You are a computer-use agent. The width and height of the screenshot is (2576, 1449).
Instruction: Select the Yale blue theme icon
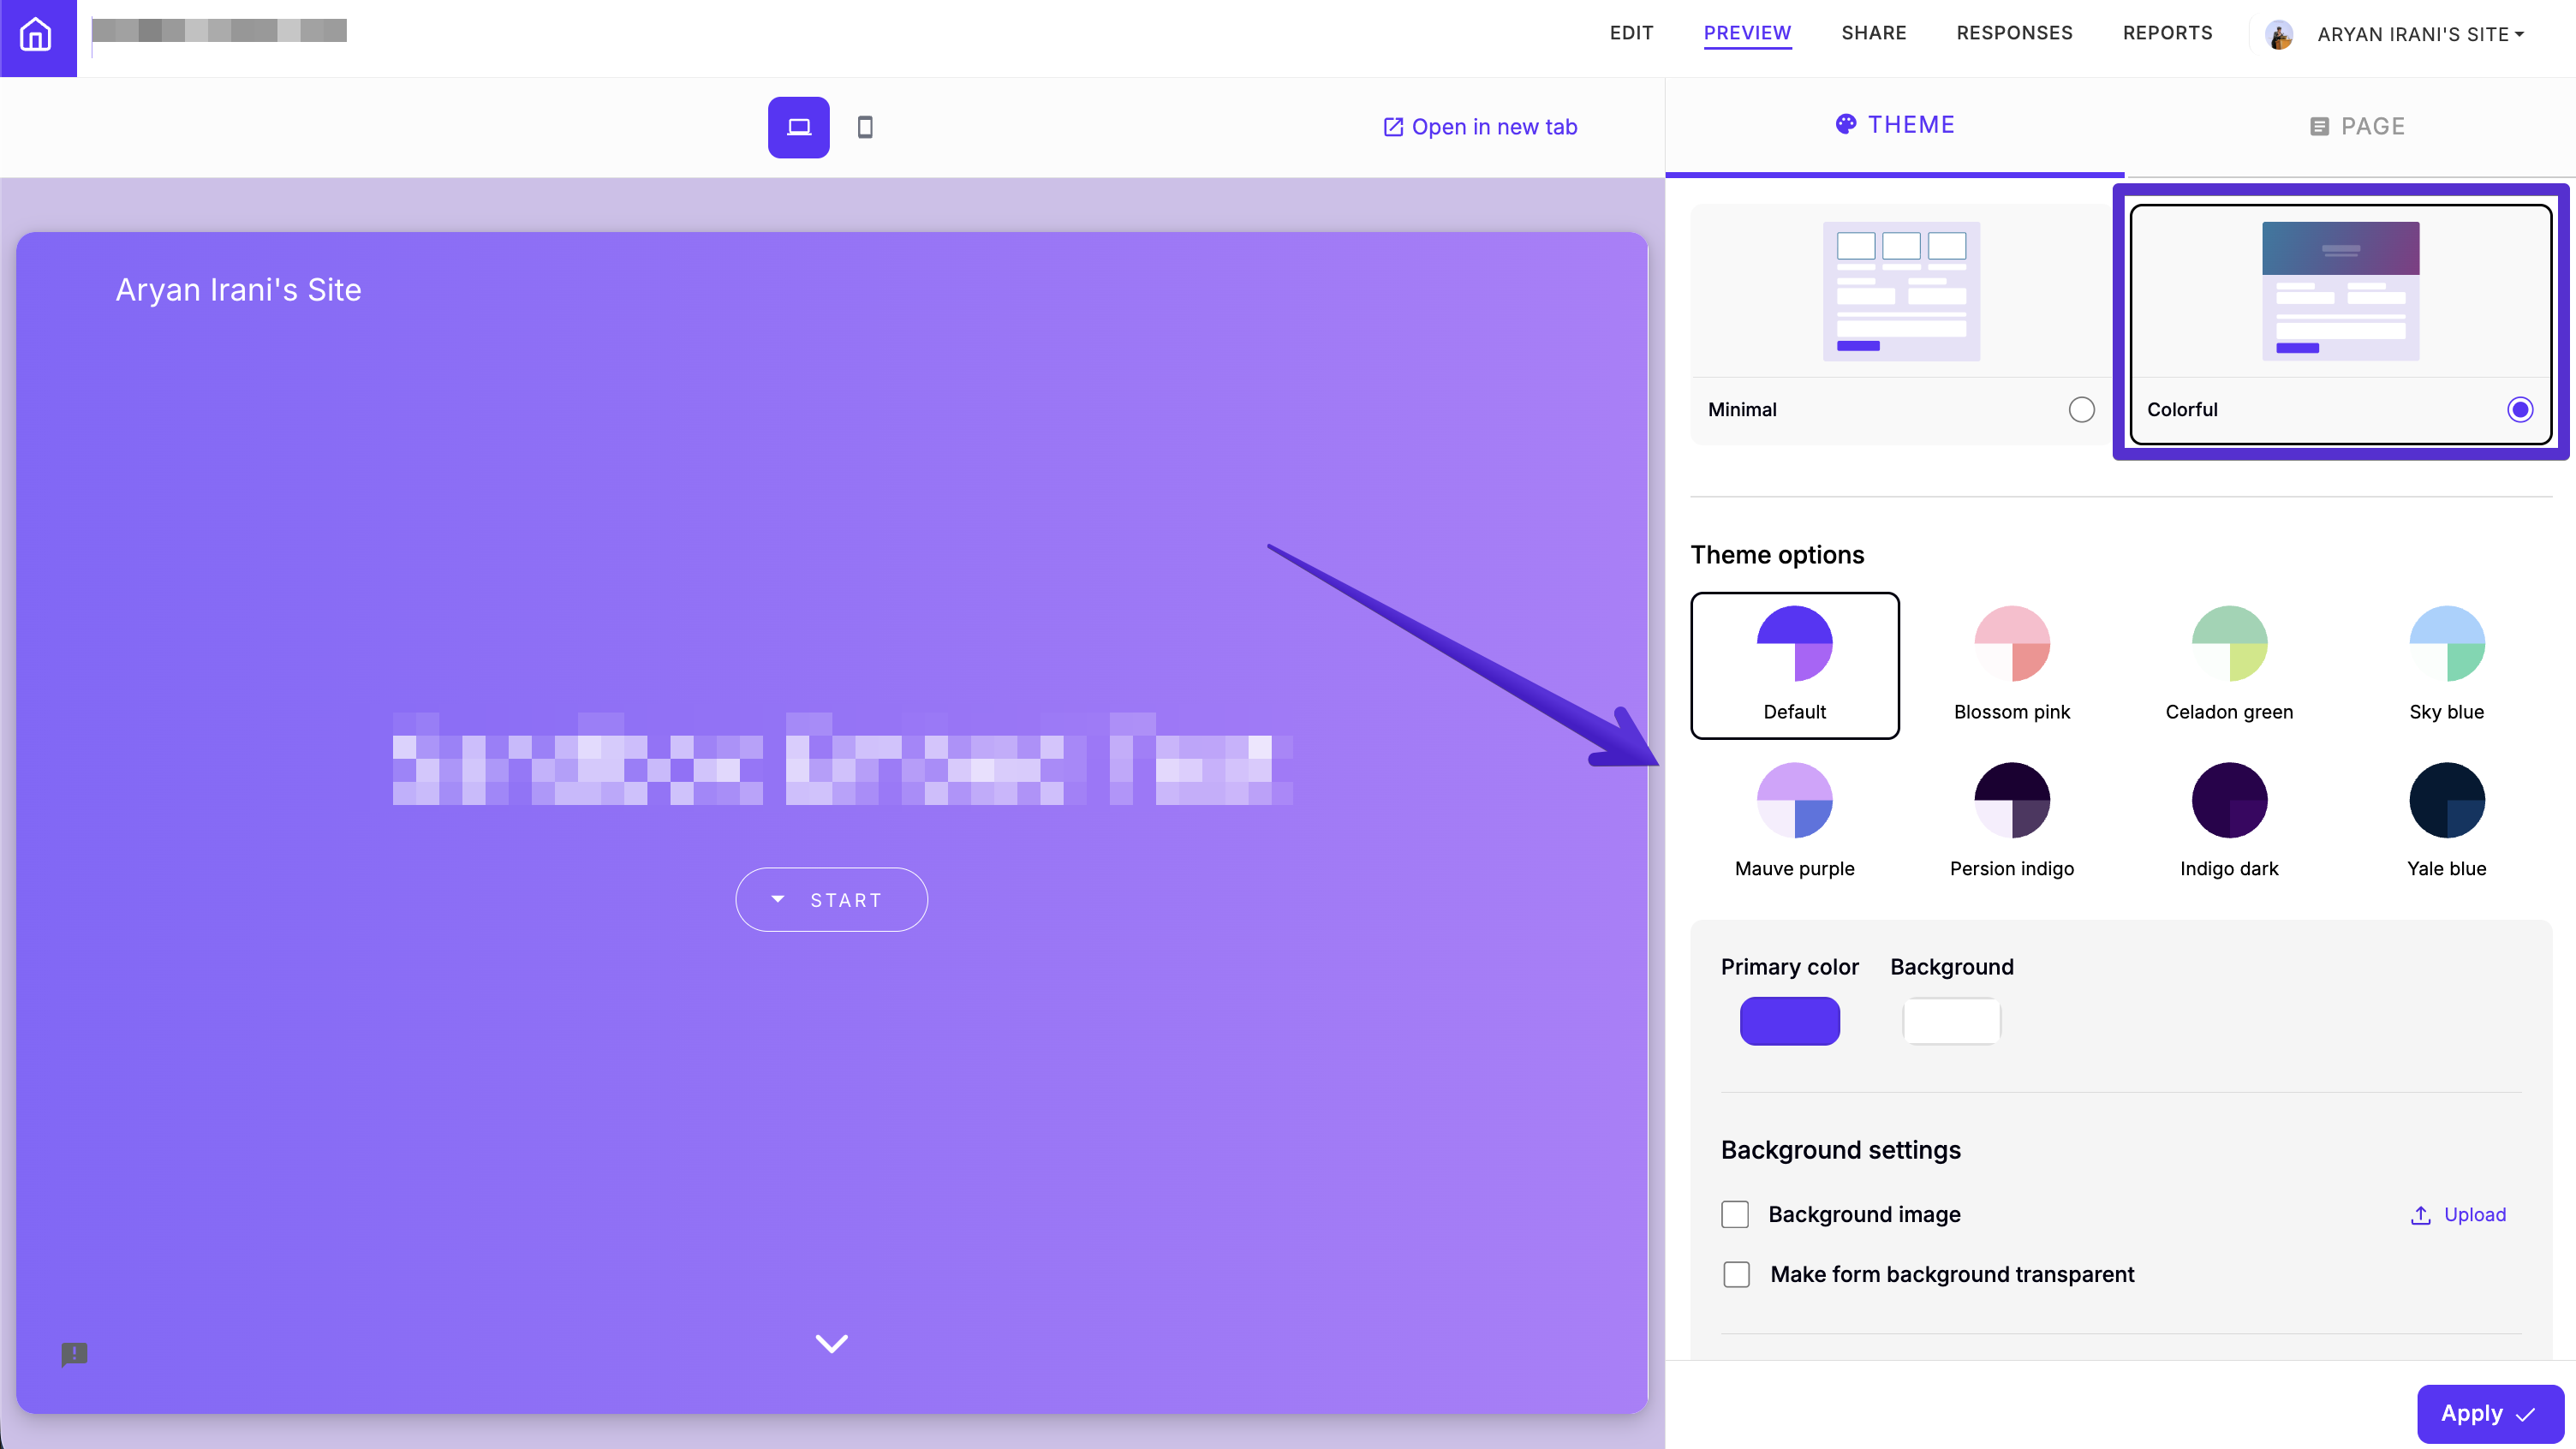pyautogui.click(x=2446, y=800)
